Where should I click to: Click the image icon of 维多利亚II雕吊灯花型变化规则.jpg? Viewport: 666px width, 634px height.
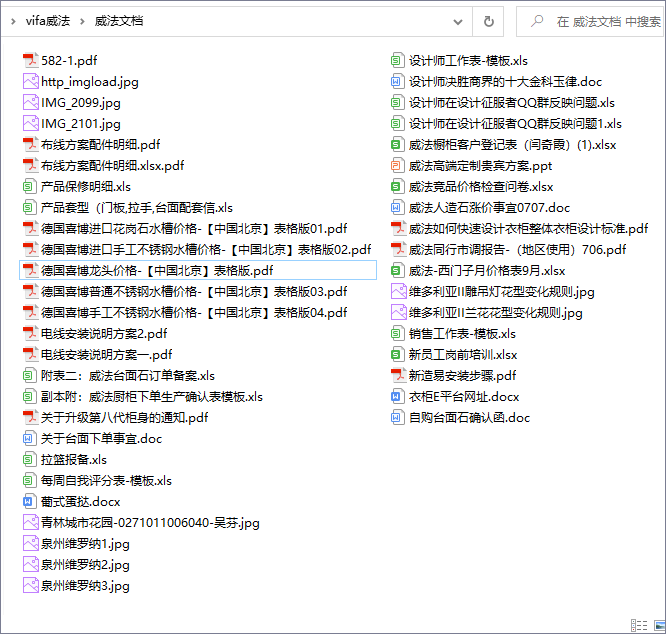pyautogui.click(x=398, y=291)
